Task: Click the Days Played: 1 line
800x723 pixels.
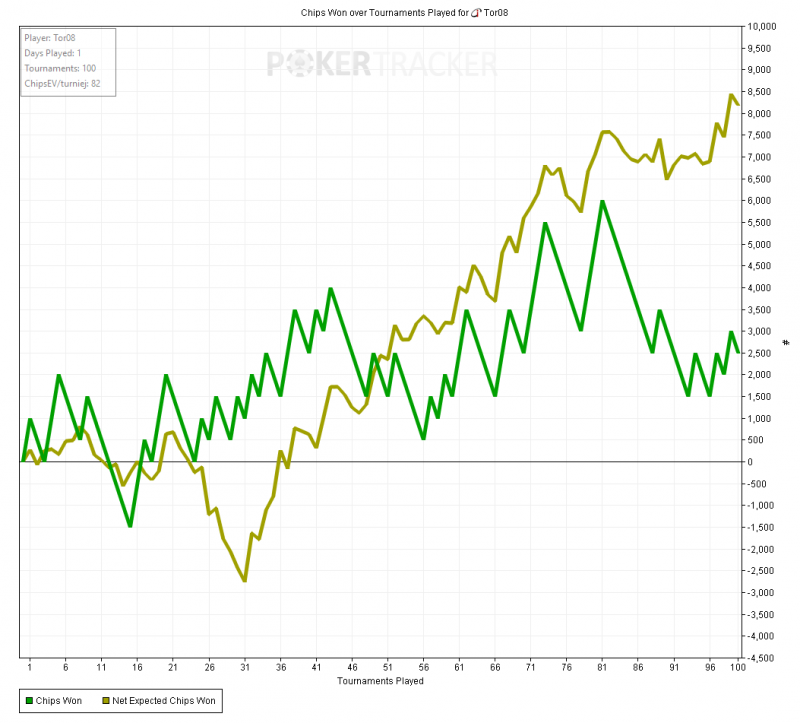Action: tap(53, 53)
